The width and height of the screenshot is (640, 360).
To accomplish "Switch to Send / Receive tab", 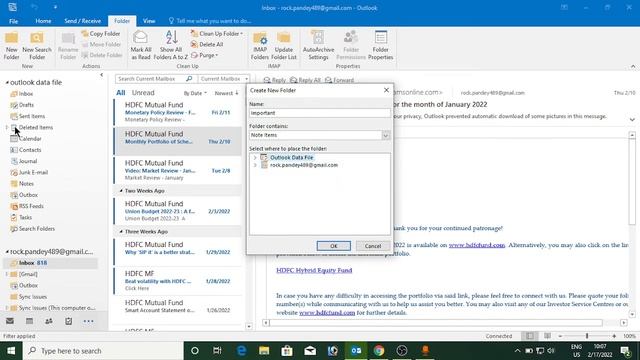I will [82, 21].
